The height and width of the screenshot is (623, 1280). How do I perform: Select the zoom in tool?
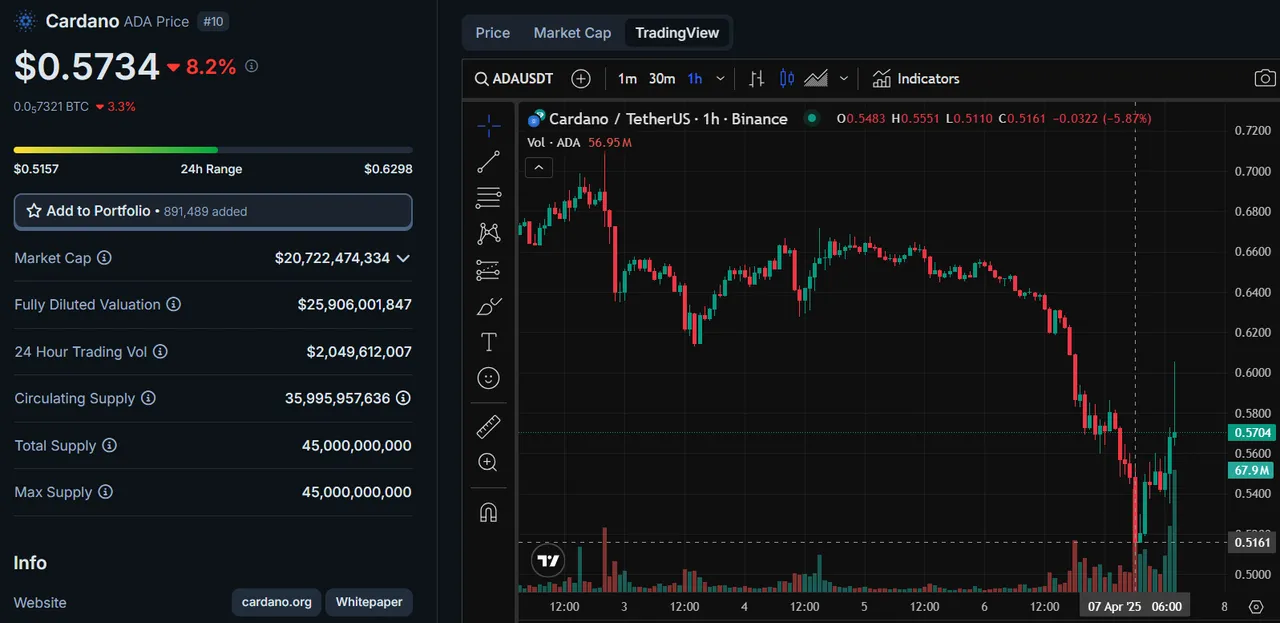pyautogui.click(x=488, y=463)
